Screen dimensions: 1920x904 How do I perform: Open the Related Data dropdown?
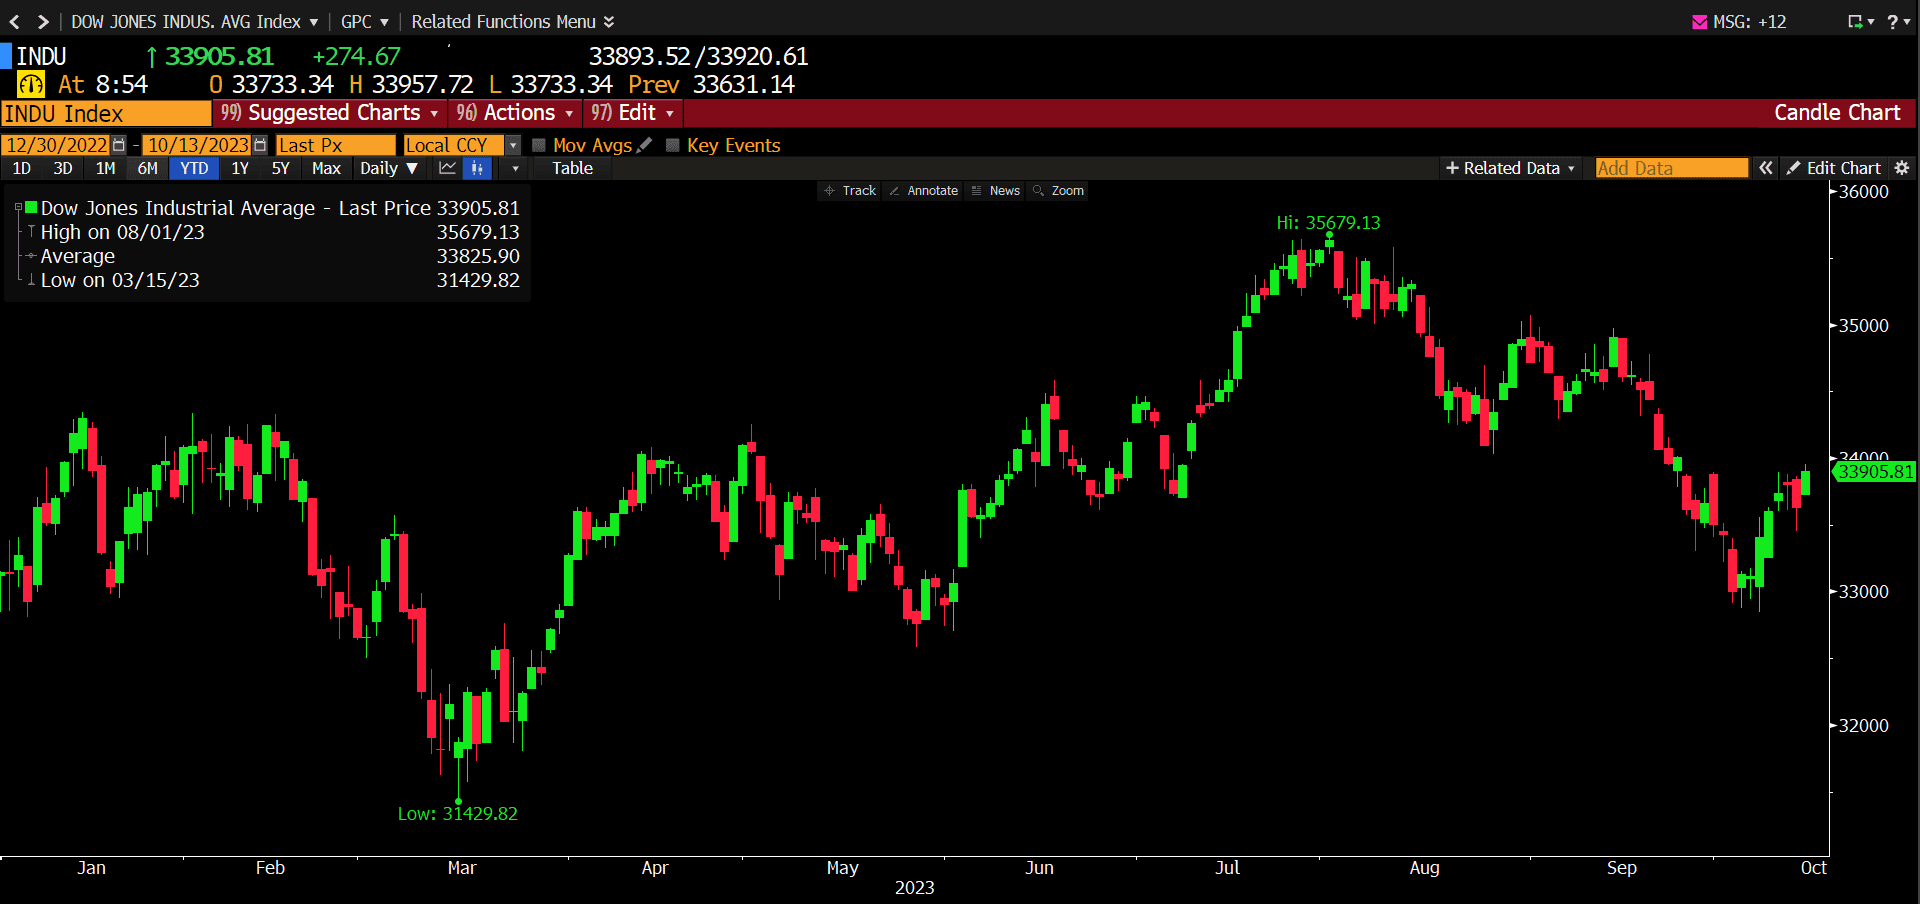pyautogui.click(x=1511, y=168)
